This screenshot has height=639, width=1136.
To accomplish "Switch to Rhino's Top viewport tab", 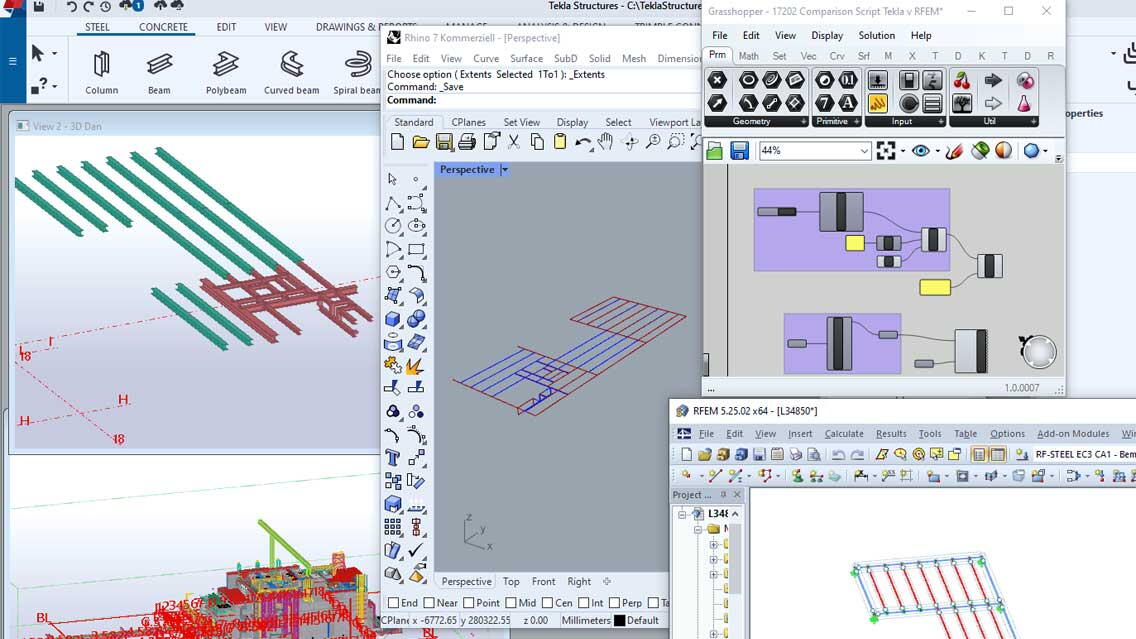I will click(511, 582).
